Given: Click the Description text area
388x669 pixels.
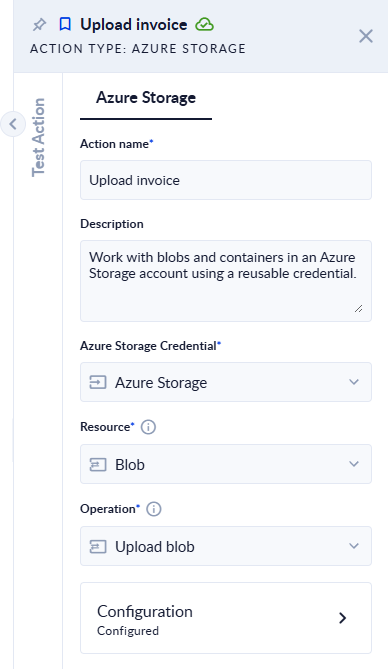Looking at the screenshot, I should coord(226,281).
